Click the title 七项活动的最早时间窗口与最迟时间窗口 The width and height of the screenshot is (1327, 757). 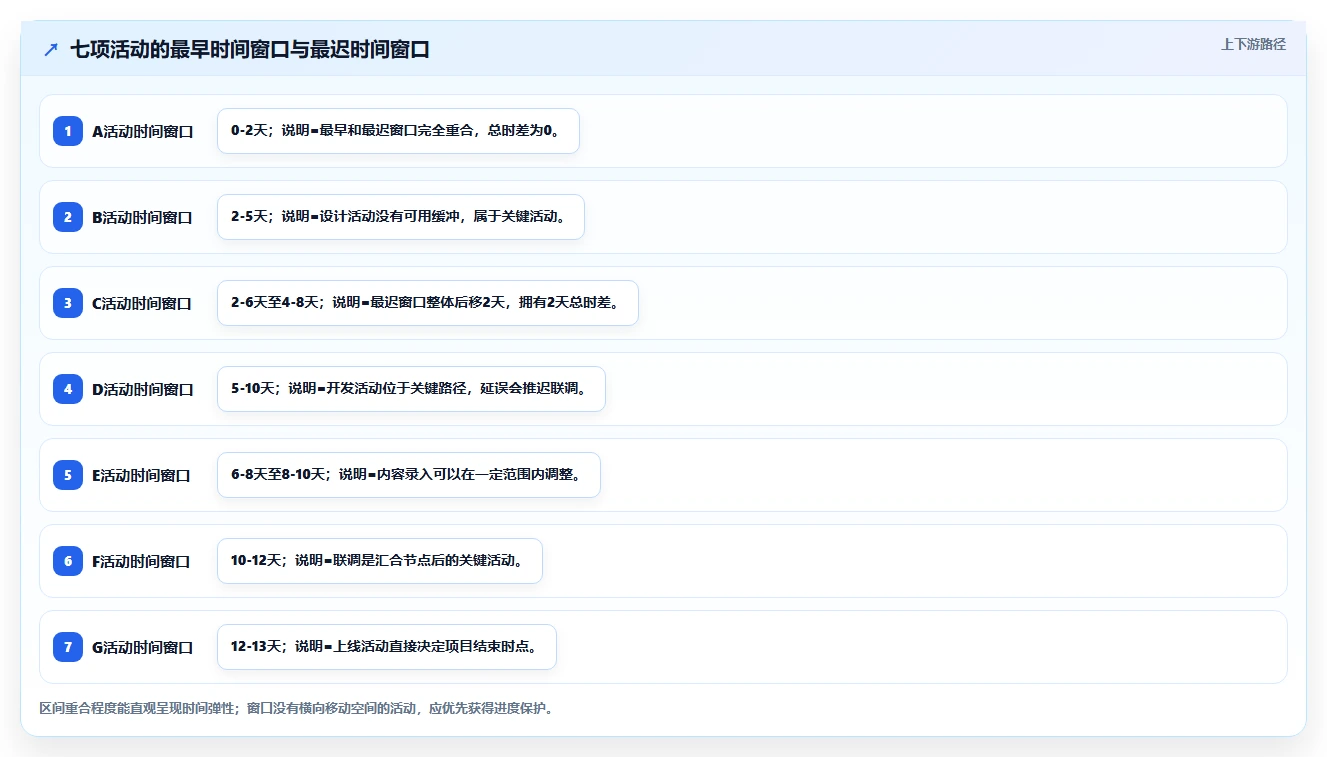pyautogui.click(x=250, y=50)
